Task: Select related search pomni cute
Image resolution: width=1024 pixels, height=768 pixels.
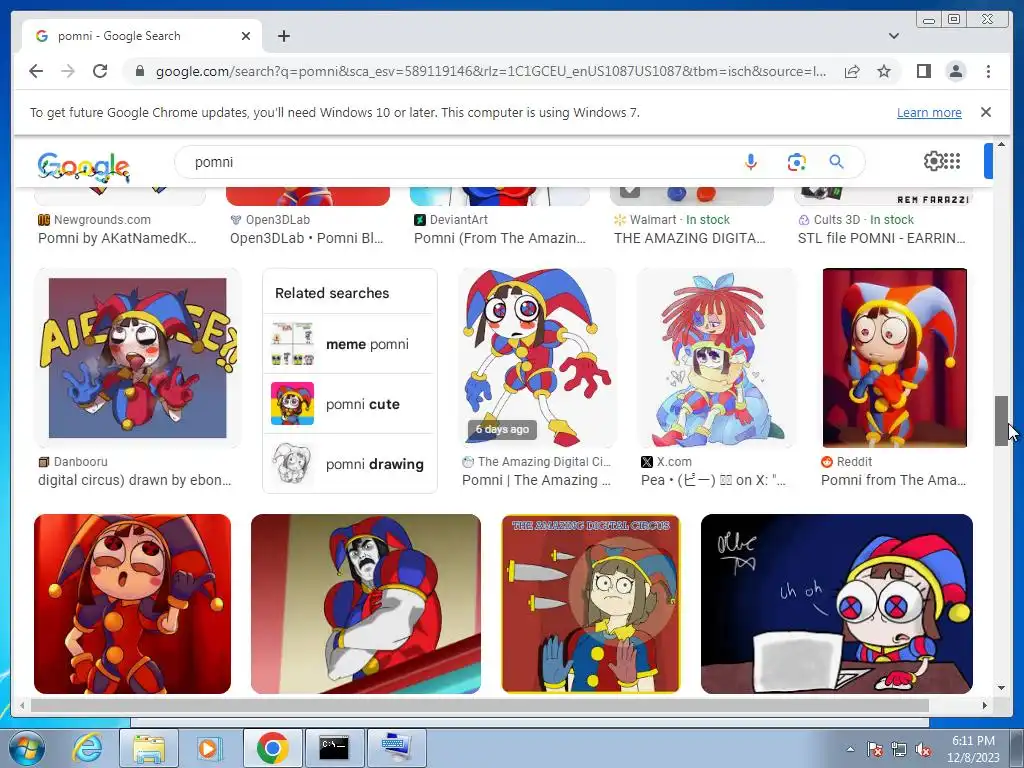Action: [x=349, y=404]
